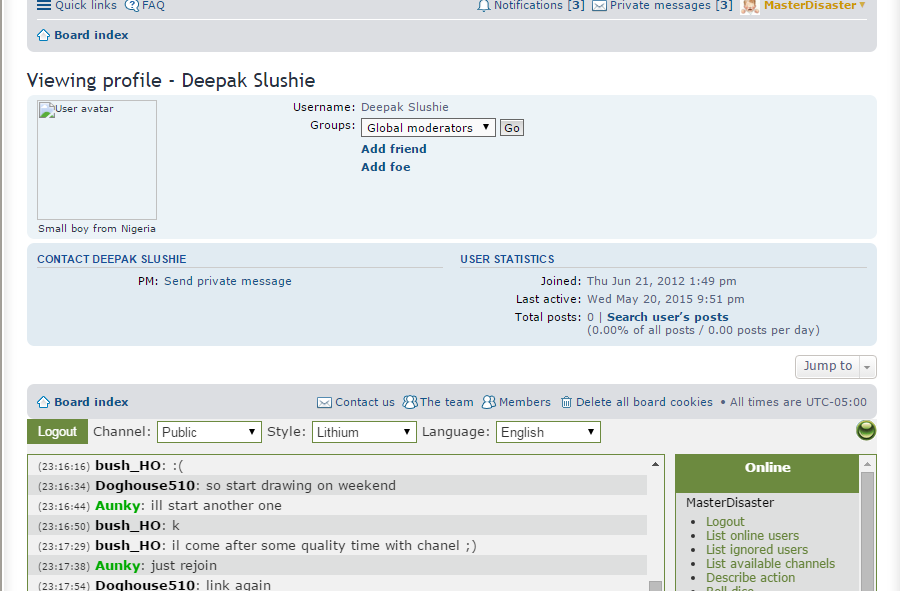This screenshot has height=591, width=902.
Task: Open the Groups dropdown showing Global moderators
Action: pos(428,128)
